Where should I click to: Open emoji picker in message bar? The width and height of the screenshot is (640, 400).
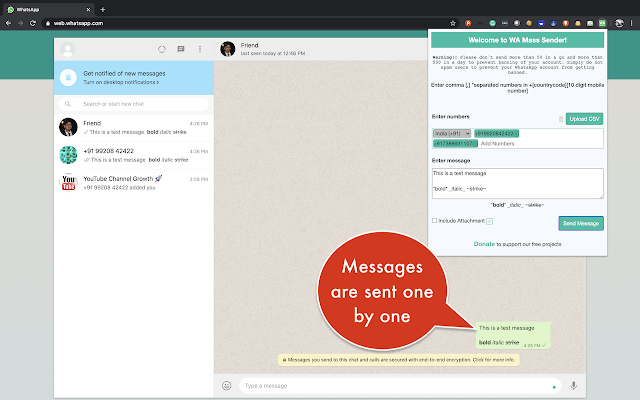pyautogui.click(x=227, y=386)
